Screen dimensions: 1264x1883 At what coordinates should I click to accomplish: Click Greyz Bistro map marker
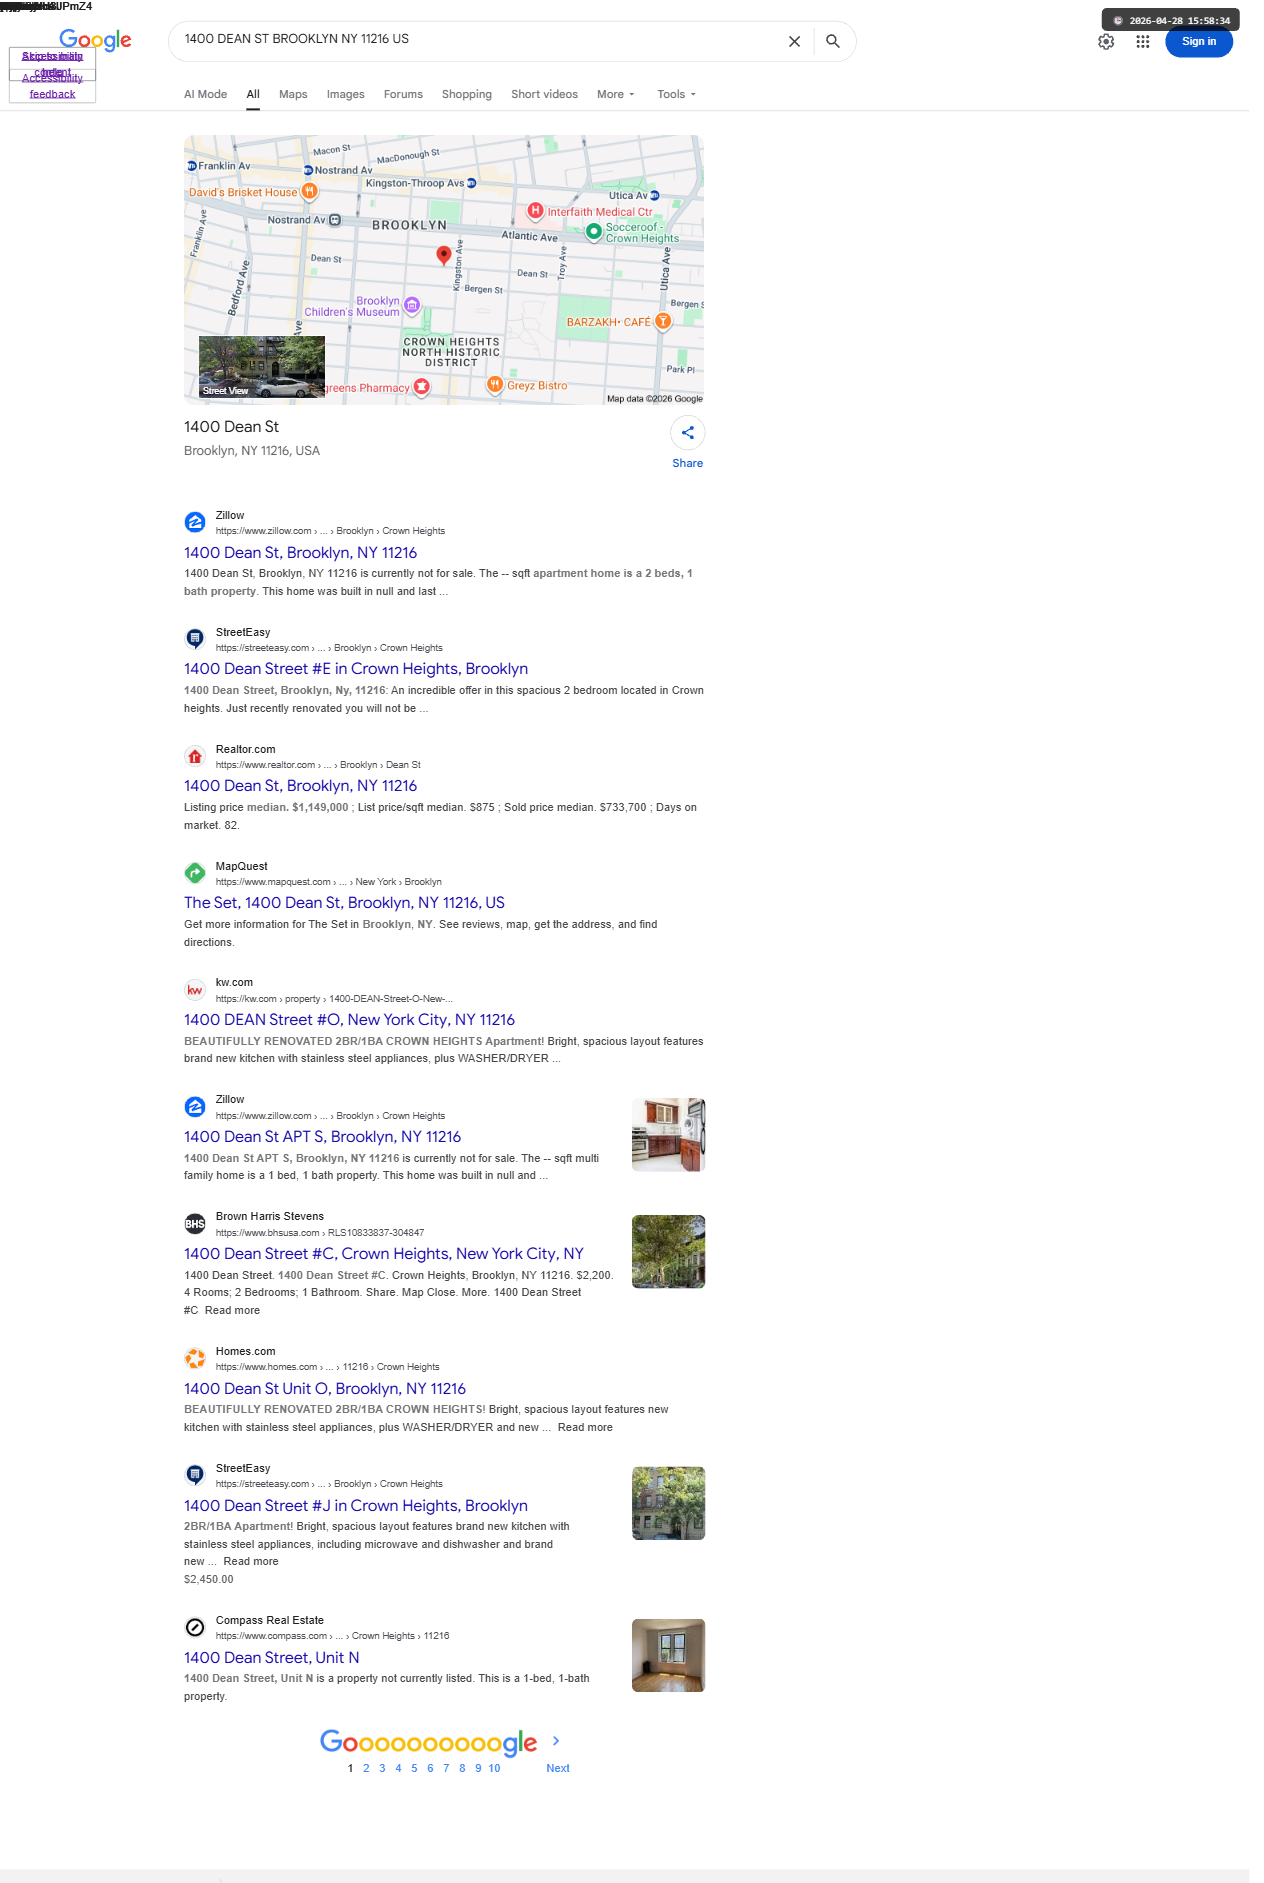495,385
